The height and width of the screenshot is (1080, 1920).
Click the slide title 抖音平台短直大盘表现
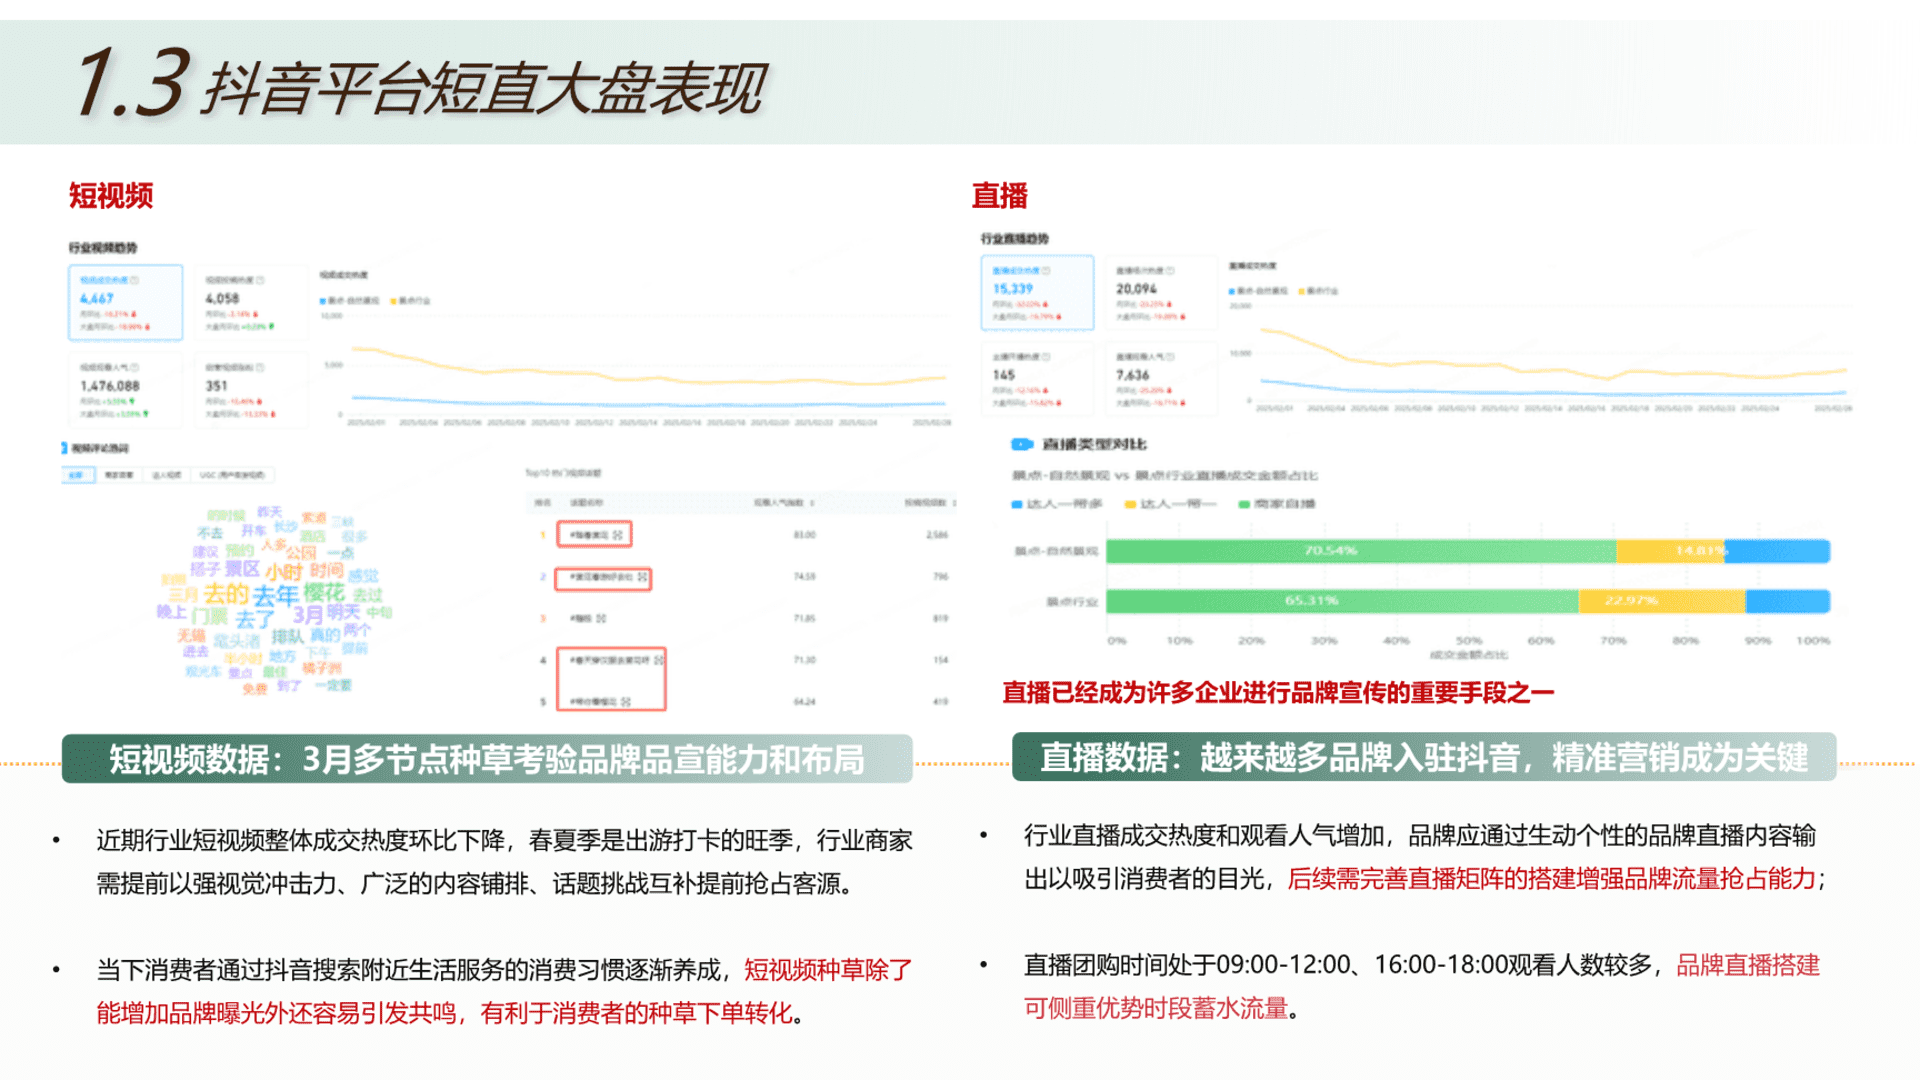click(x=484, y=88)
